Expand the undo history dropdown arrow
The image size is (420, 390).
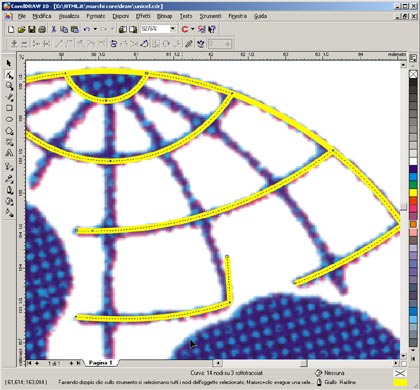95,29
